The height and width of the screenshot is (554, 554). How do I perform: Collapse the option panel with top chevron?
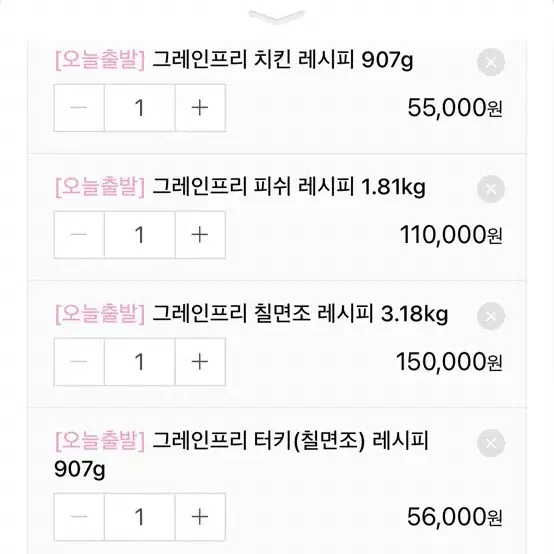click(277, 17)
